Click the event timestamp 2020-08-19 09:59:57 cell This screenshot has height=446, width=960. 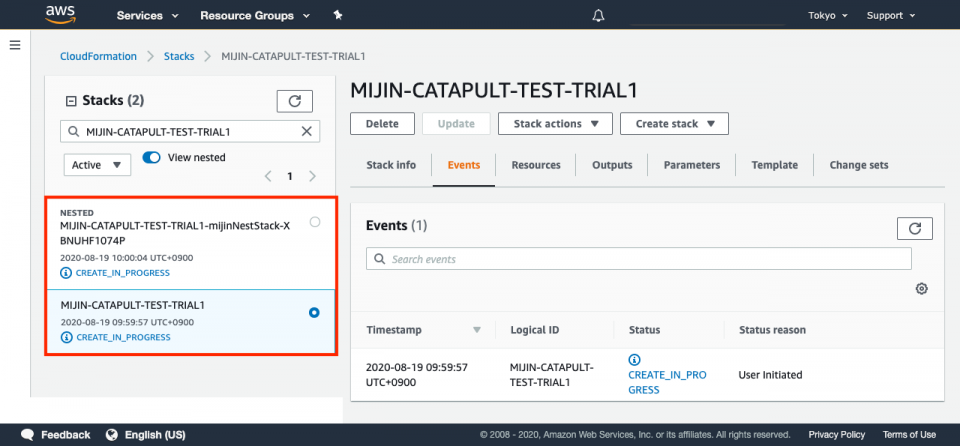point(417,375)
